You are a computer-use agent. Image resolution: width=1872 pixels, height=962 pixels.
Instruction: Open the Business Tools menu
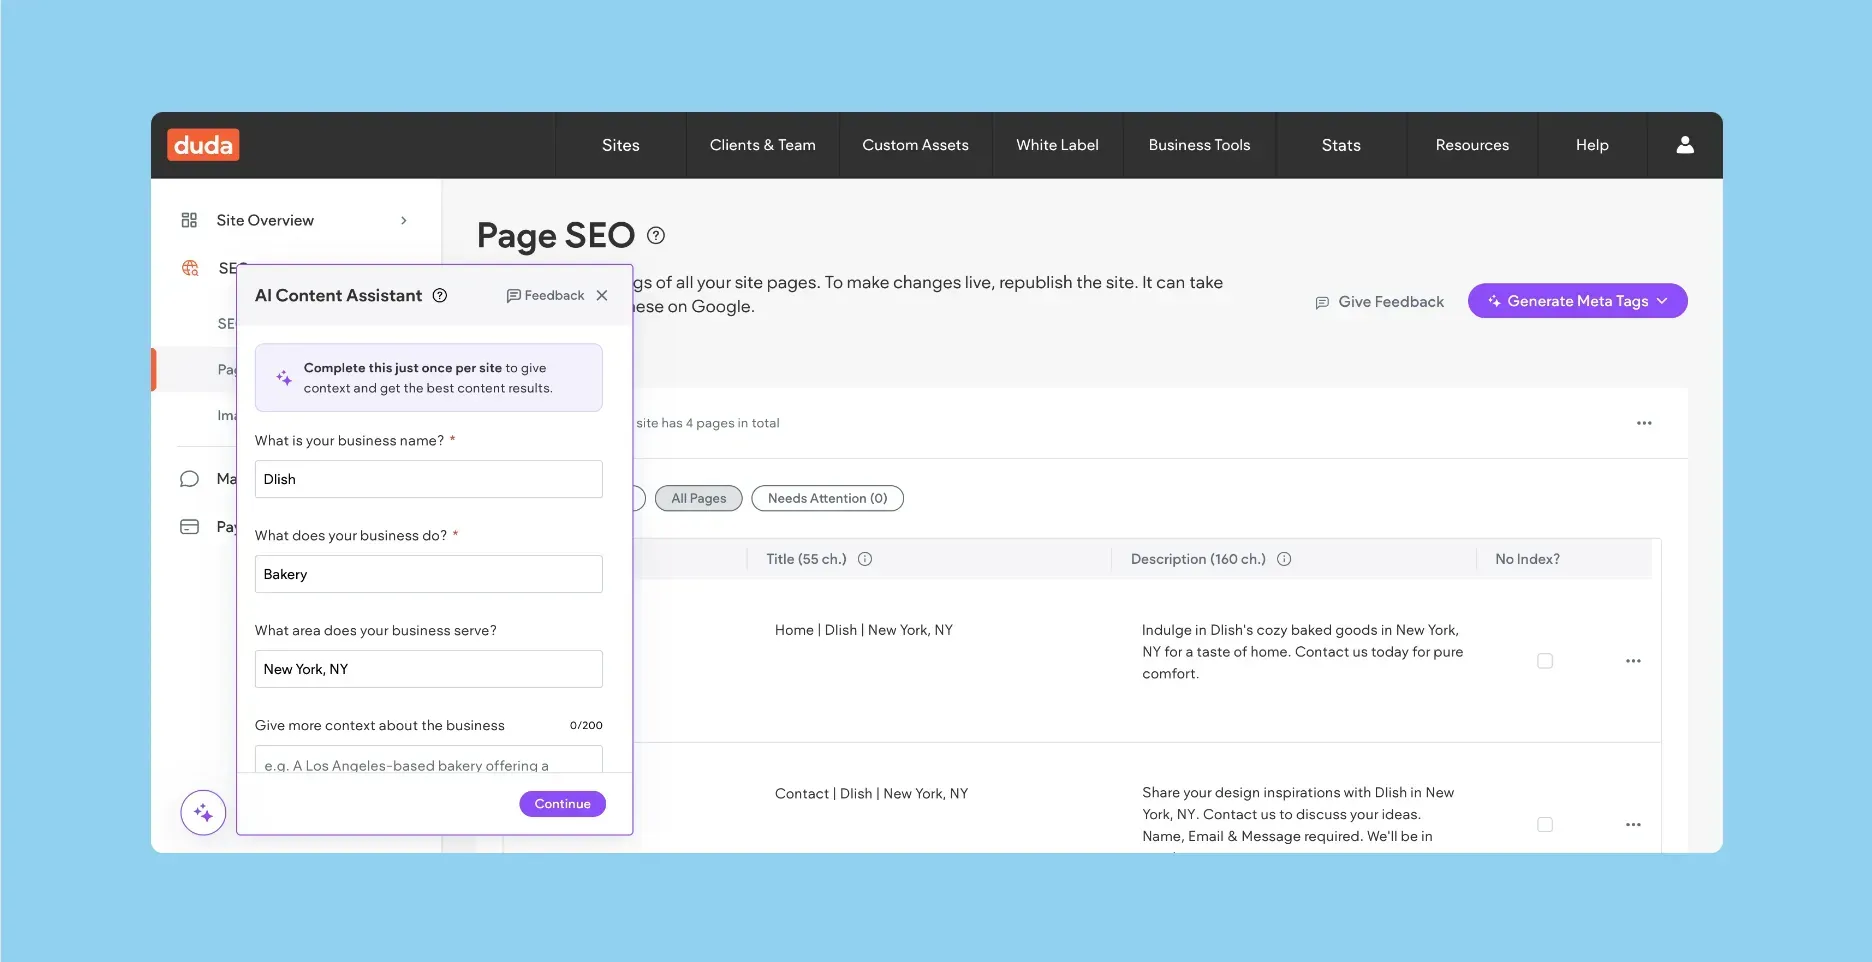pos(1200,145)
